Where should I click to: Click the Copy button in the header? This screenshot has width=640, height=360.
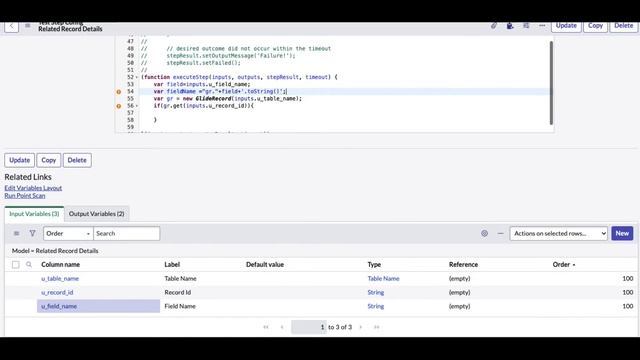[595, 26]
